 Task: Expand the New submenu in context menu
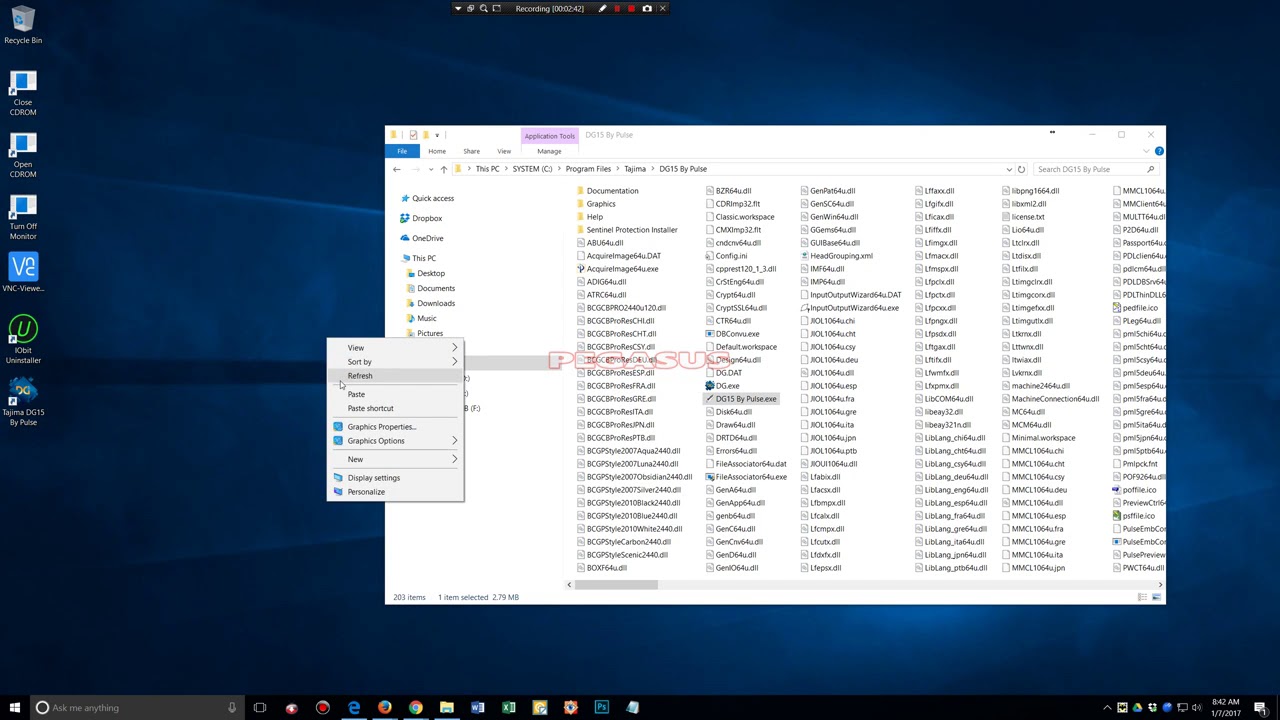point(395,459)
